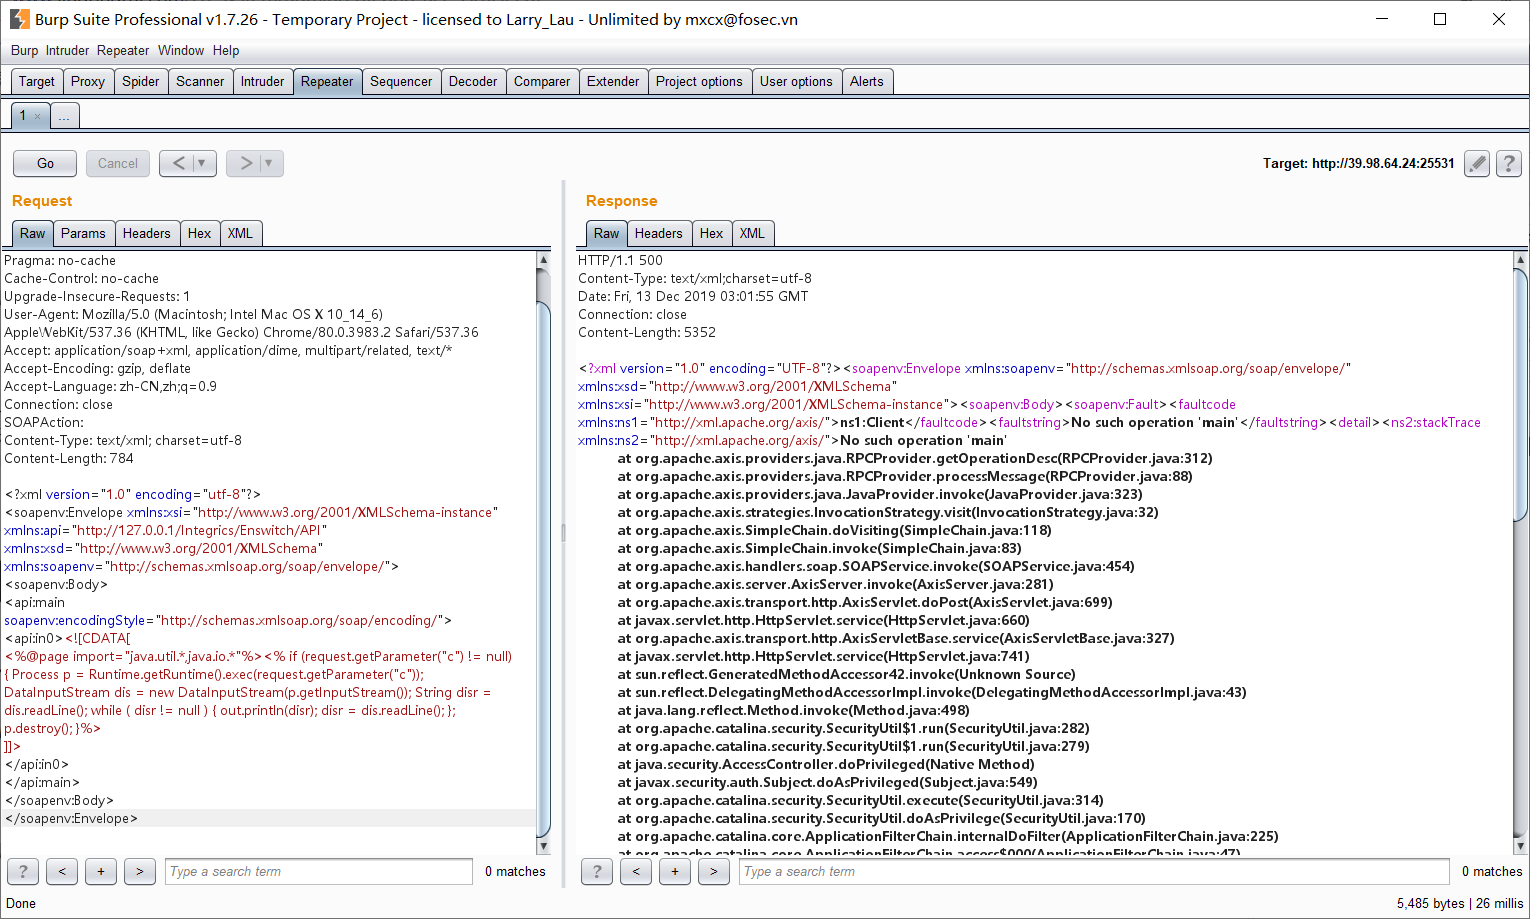
Task: Click the Target URL label text
Action: [1359, 163]
